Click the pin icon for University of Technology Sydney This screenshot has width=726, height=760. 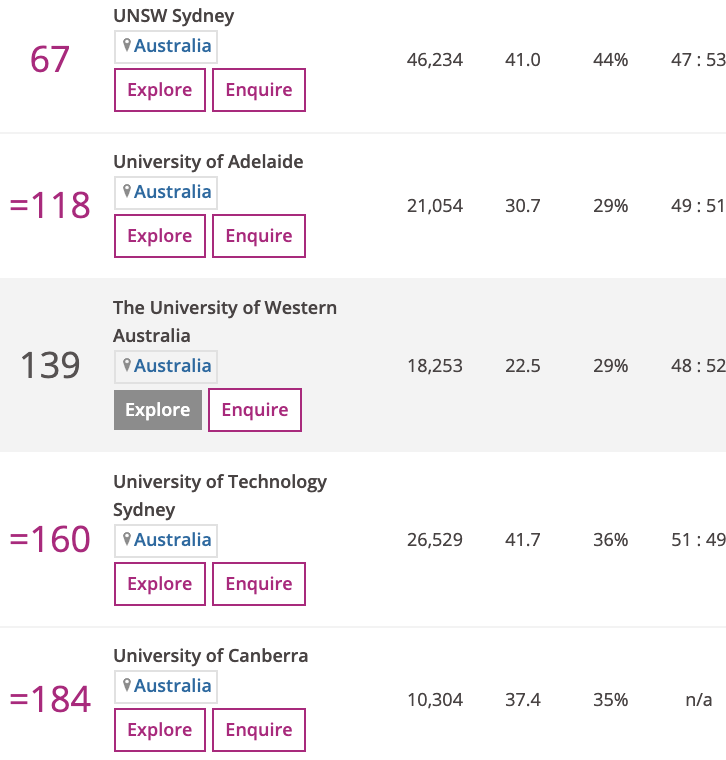pyautogui.click(x=127, y=539)
